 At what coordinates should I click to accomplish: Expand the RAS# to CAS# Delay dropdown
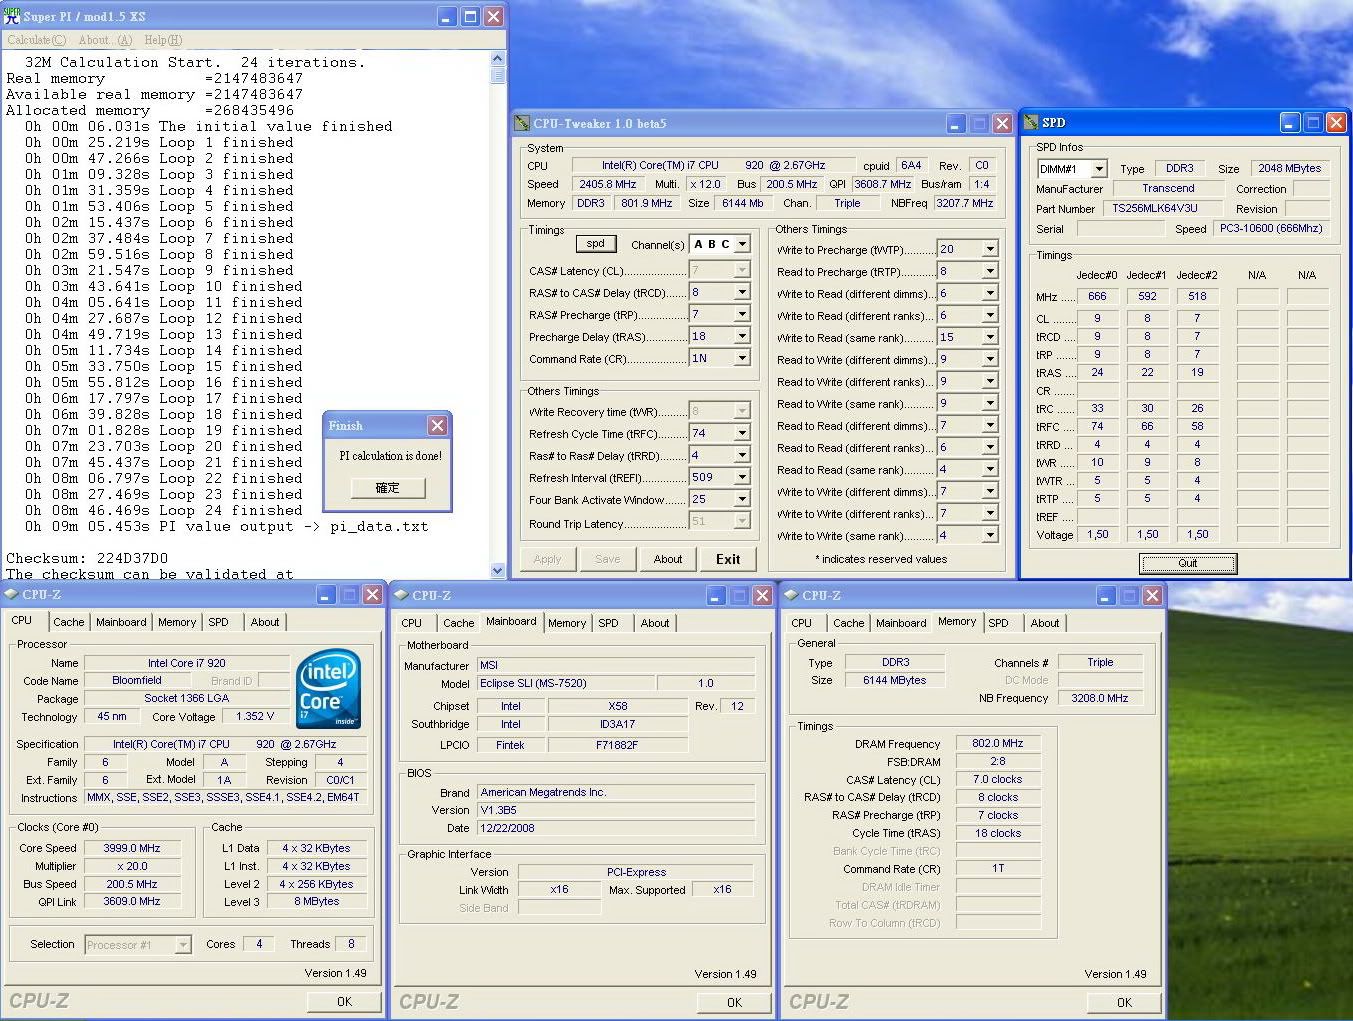tap(742, 292)
